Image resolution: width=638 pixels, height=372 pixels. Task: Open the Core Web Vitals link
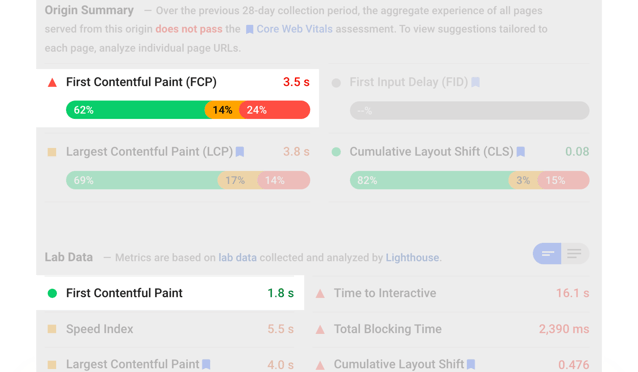point(294,29)
